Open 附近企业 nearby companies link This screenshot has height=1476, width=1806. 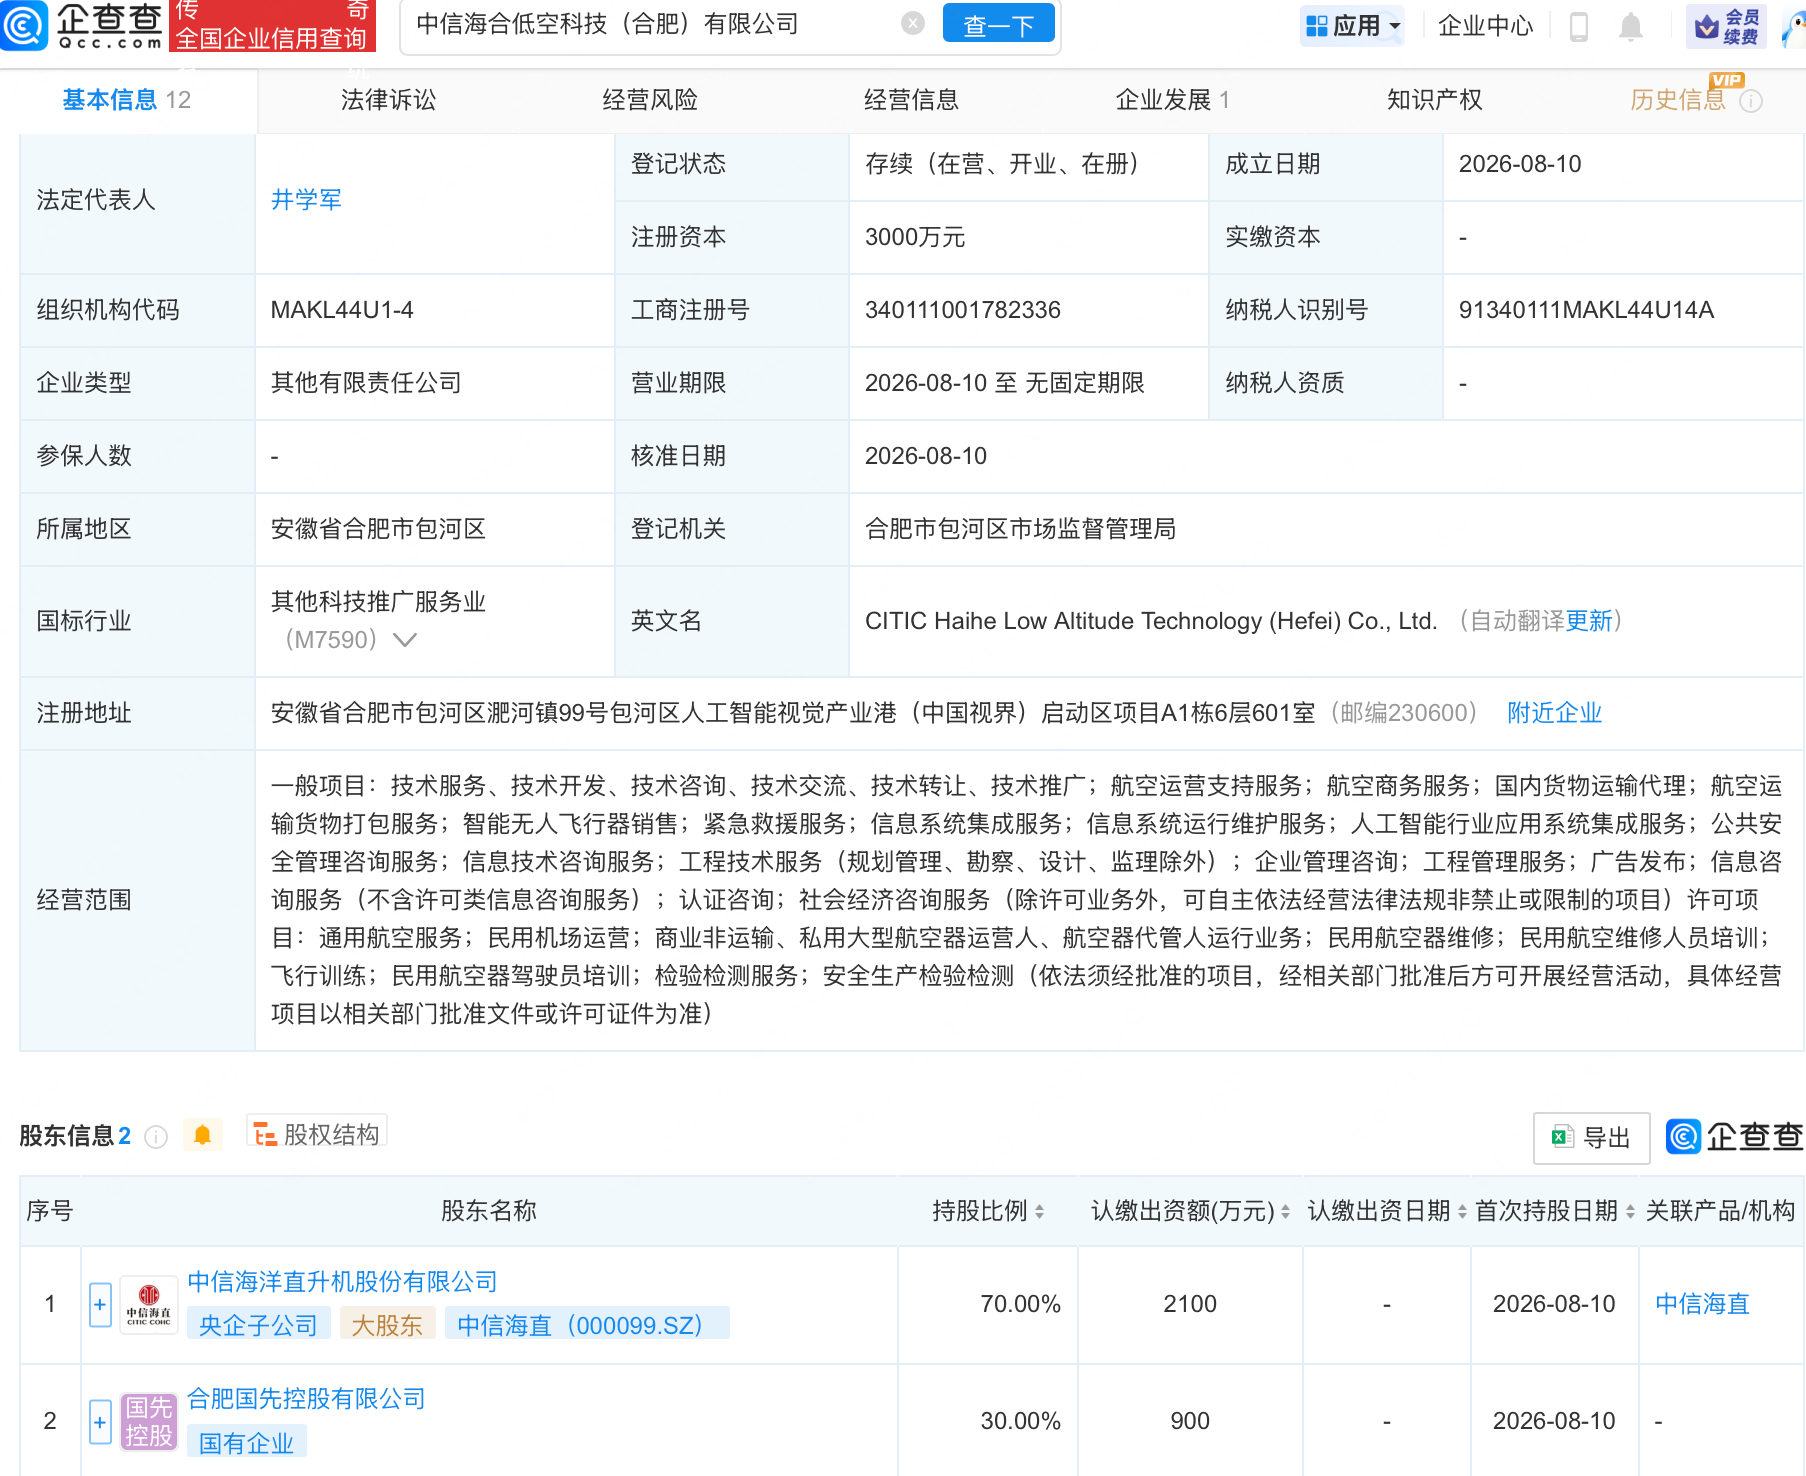pos(1554,713)
